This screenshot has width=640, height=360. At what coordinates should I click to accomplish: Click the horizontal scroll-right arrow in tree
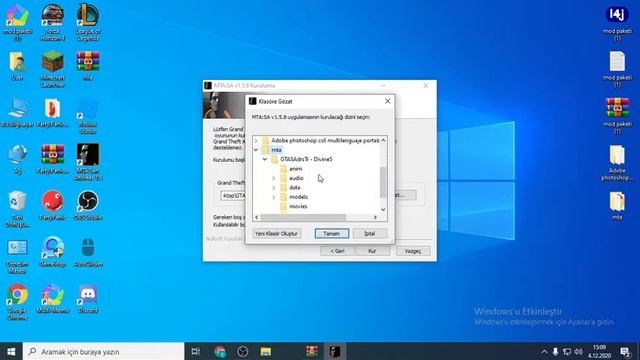click(x=375, y=218)
